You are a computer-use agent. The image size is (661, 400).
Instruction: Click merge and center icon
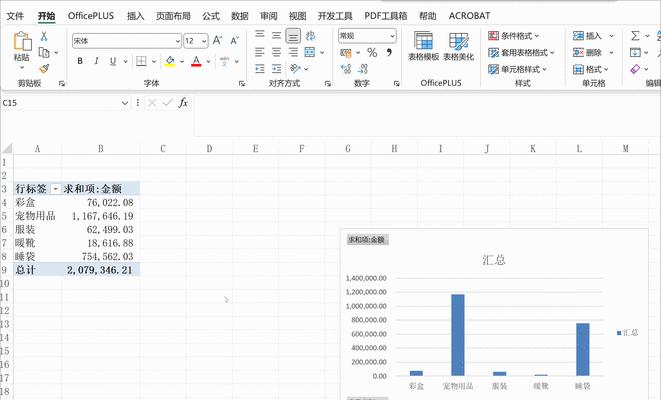coord(310,52)
